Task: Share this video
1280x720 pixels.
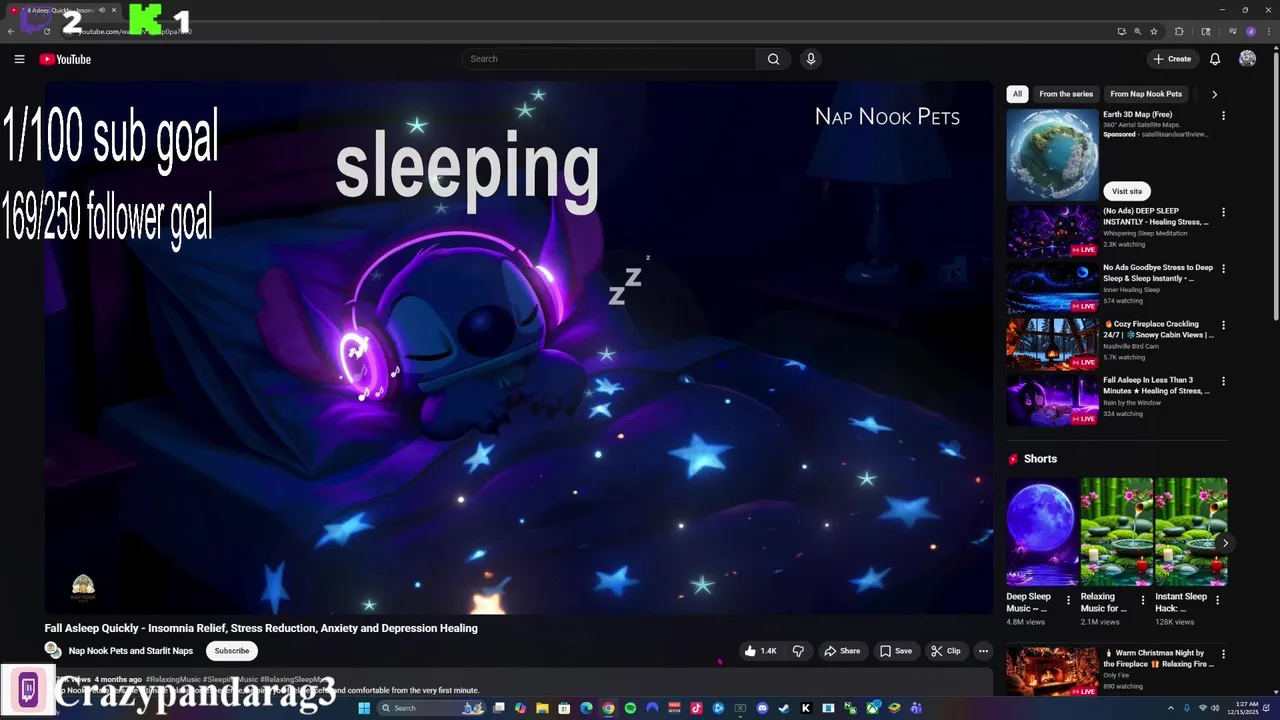Action: click(x=842, y=651)
